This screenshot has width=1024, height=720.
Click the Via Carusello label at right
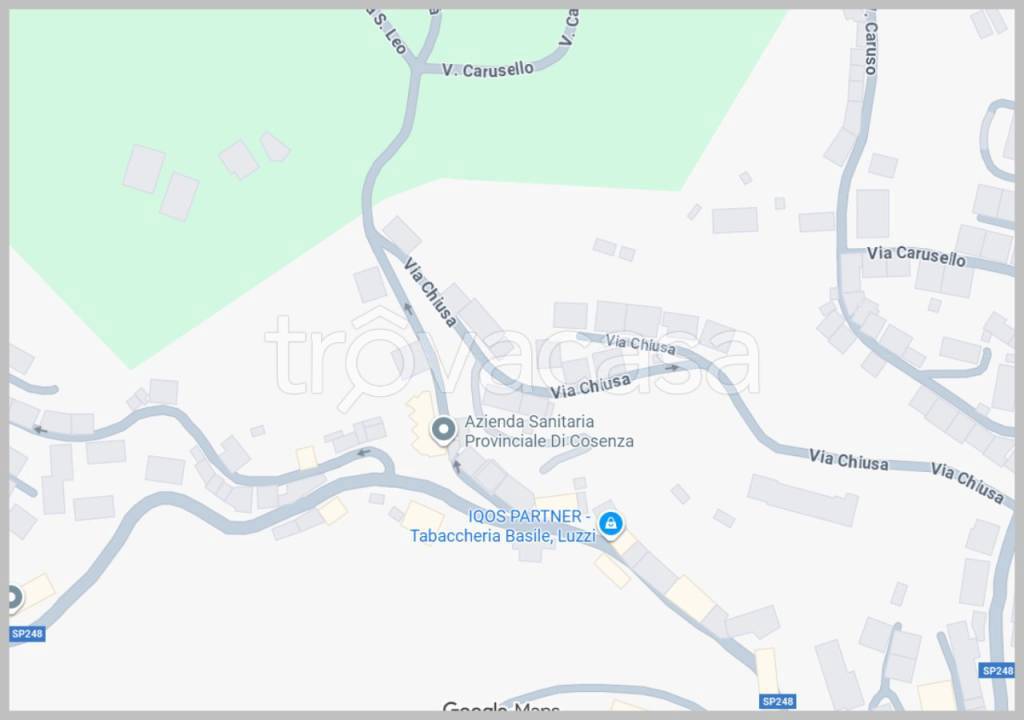point(916,256)
